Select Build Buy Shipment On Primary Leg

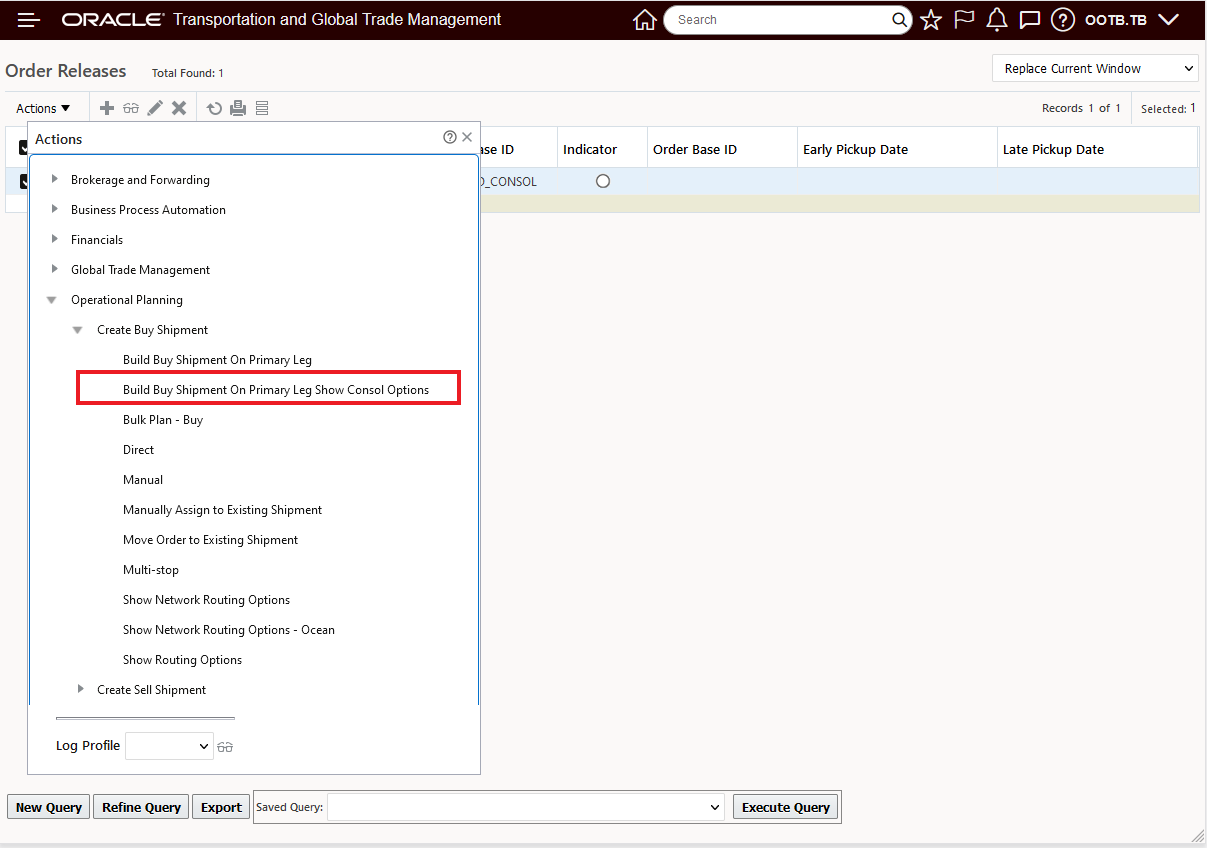(x=217, y=360)
